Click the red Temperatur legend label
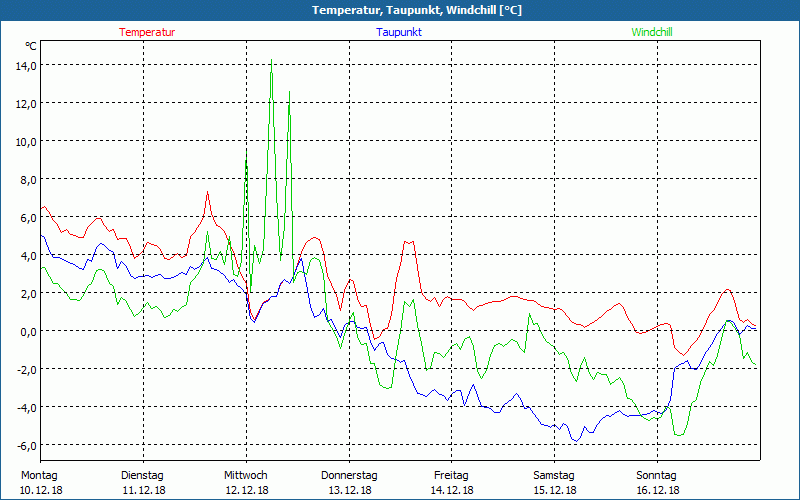This screenshot has height=500, width=800. coord(147,32)
